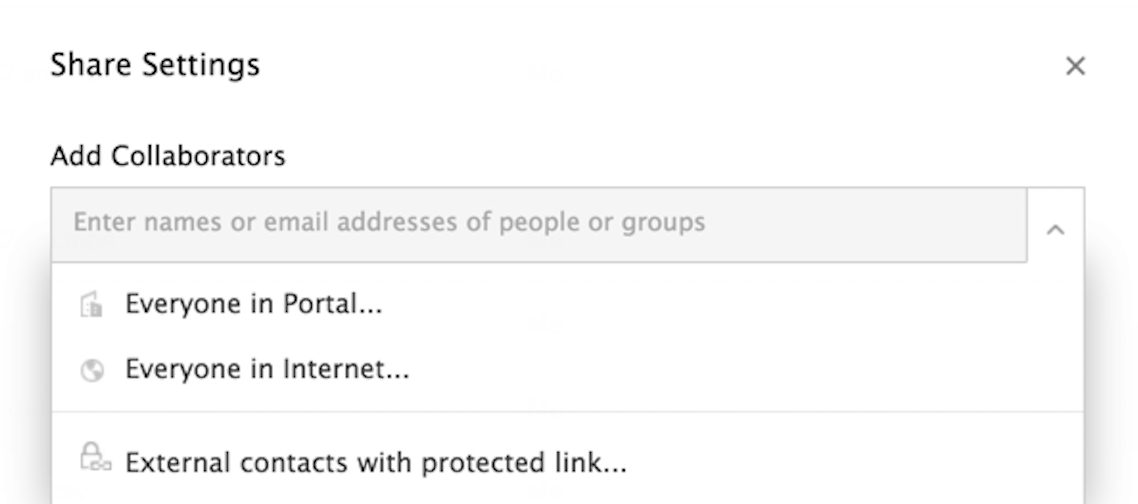1138x504 pixels.
Task: Click the word 'Internet' in the second option
Action: [360, 370]
